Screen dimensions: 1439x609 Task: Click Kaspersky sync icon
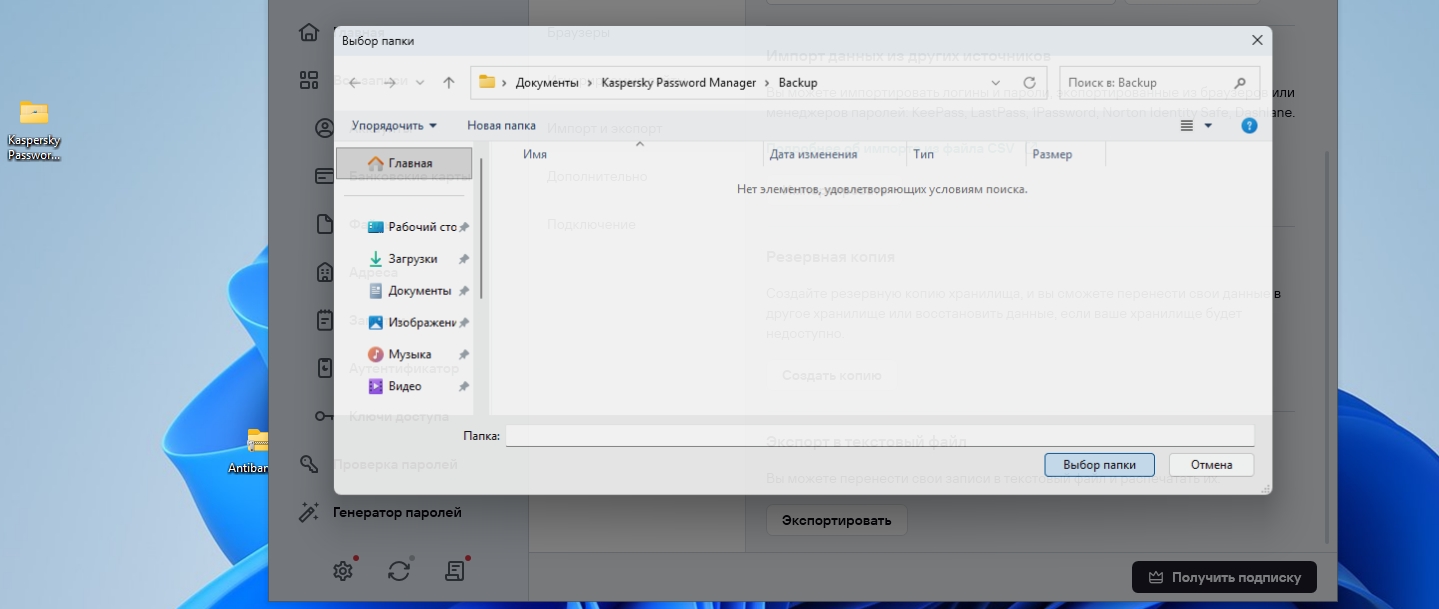click(399, 570)
